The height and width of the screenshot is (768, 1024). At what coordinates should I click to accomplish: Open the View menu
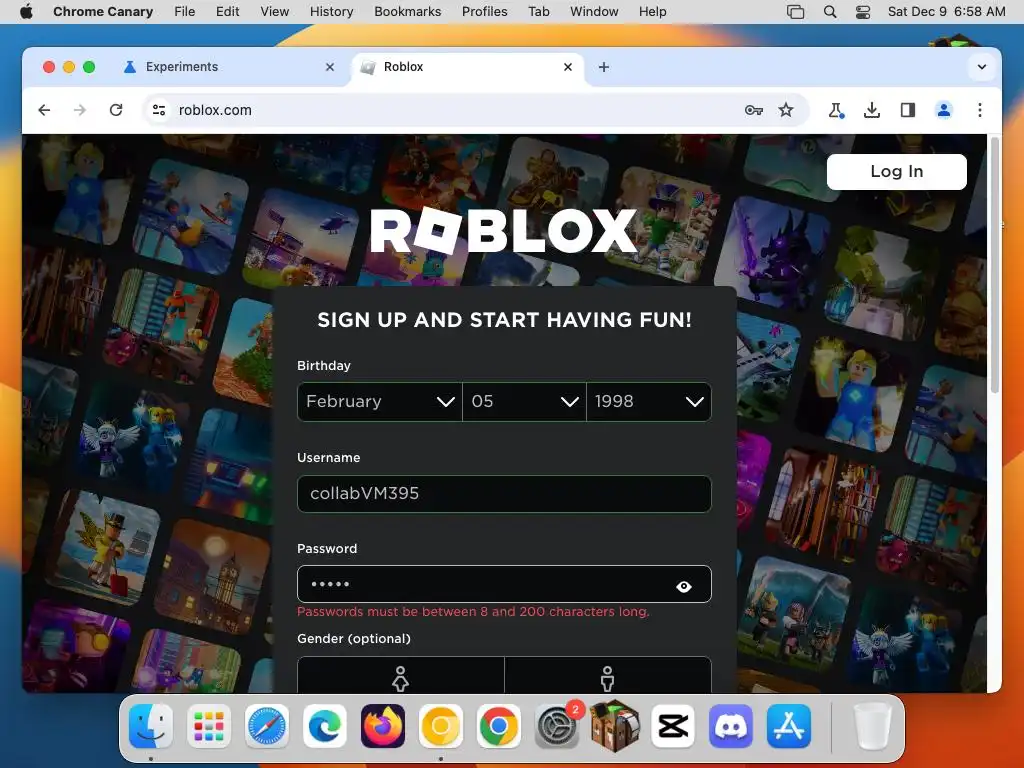[x=274, y=11]
